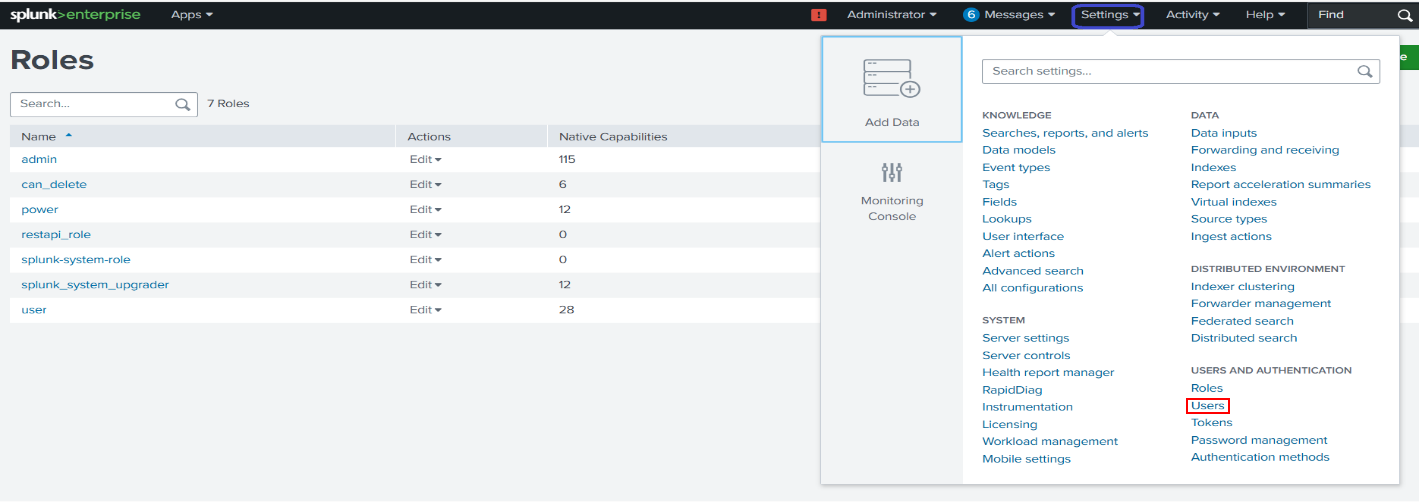Click the search icon in Search settings field
This screenshot has height=502, width=1419.
click(x=1365, y=71)
